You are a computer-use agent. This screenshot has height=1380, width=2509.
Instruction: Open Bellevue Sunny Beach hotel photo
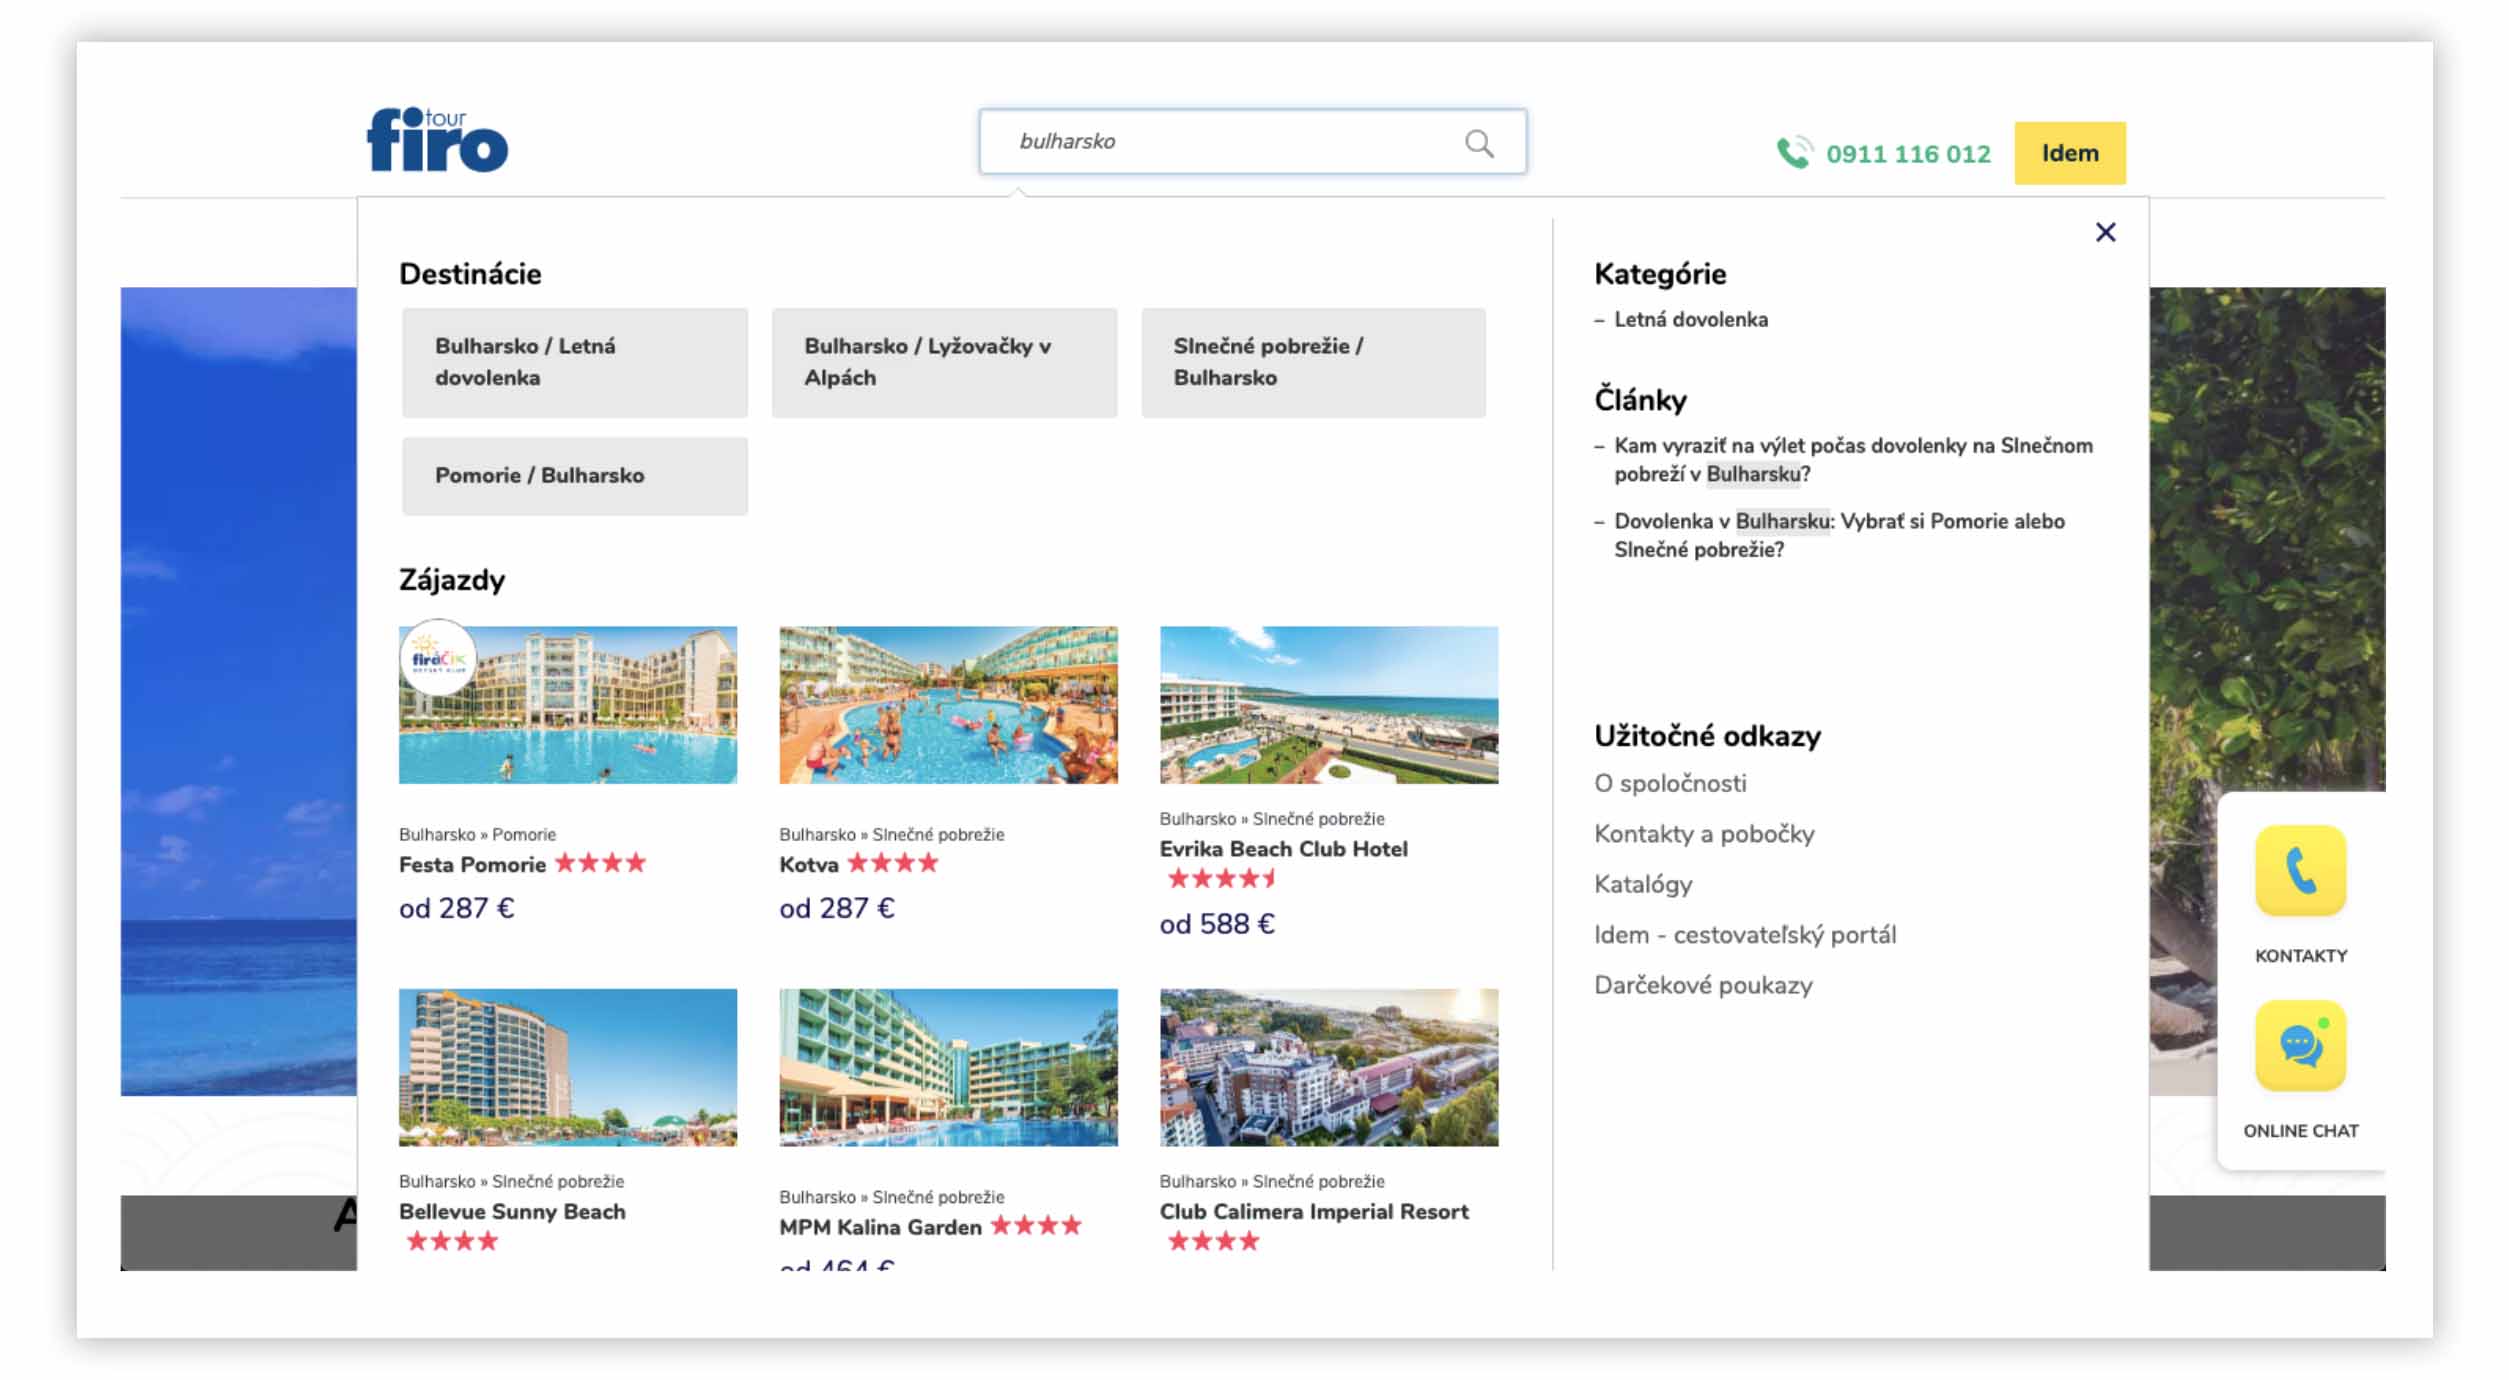[568, 1067]
